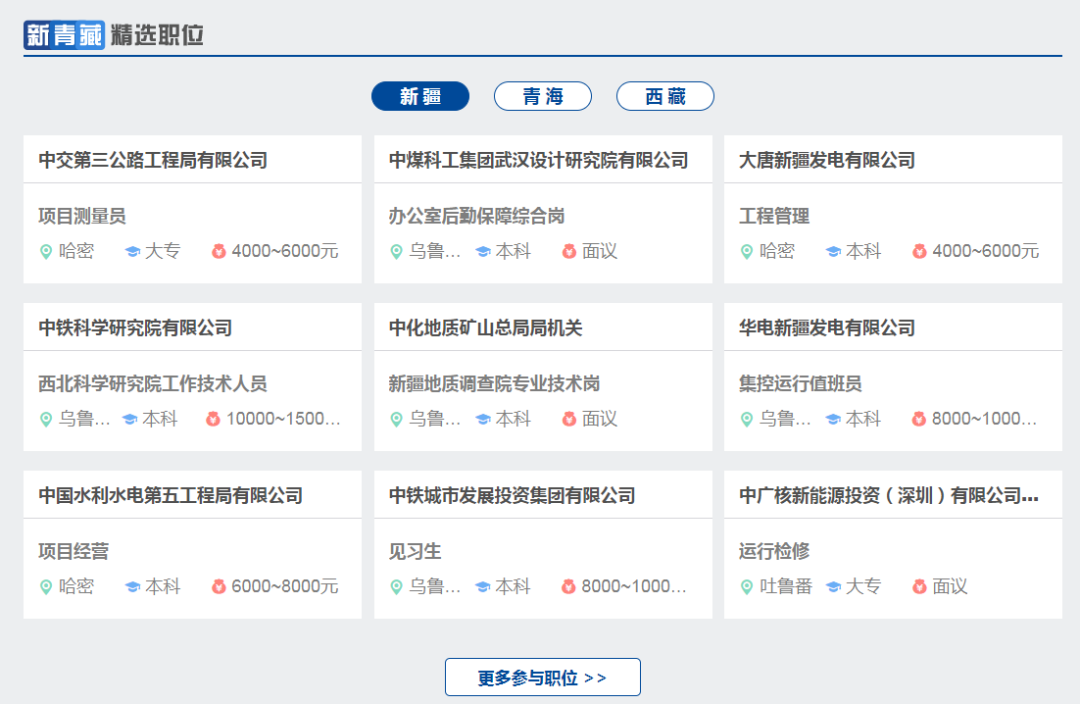This screenshot has height=704, width=1080.
Task: Switch to the 新疆 region tab
Action: coord(420,96)
